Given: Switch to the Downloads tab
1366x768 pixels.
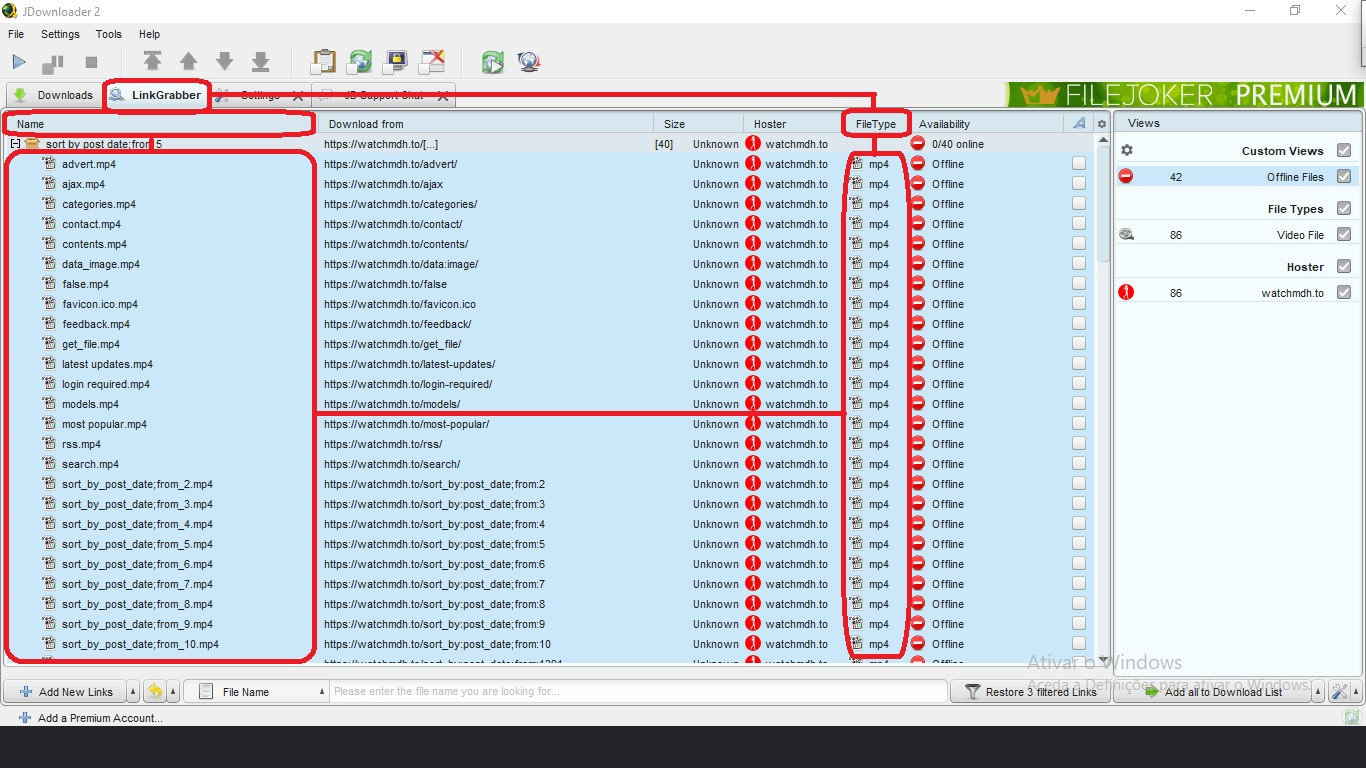Looking at the screenshot, I should click(53, 95).
